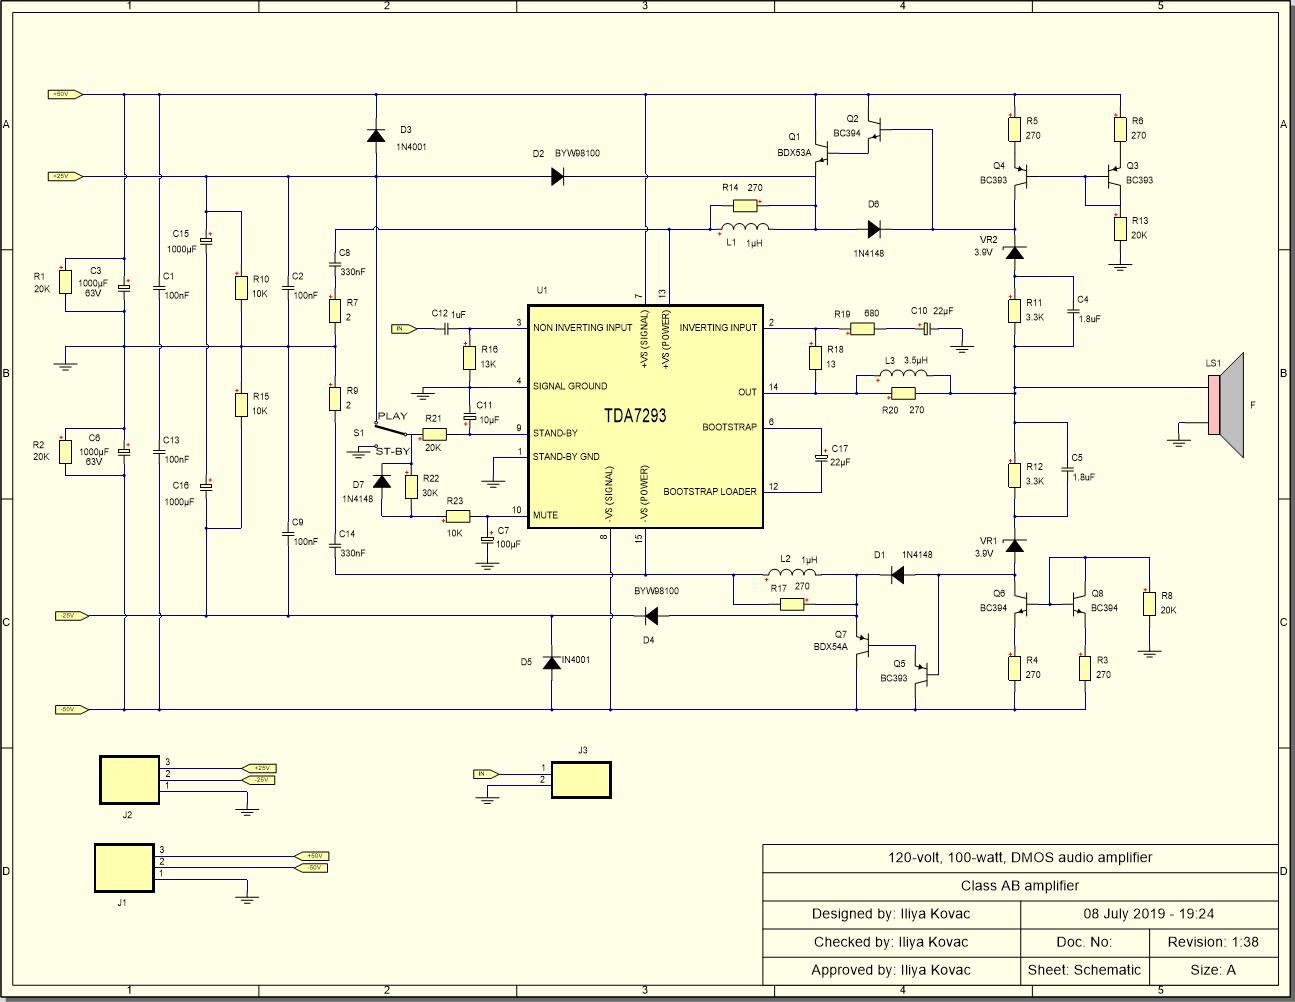Select connector J1 body

pos(125,868)
